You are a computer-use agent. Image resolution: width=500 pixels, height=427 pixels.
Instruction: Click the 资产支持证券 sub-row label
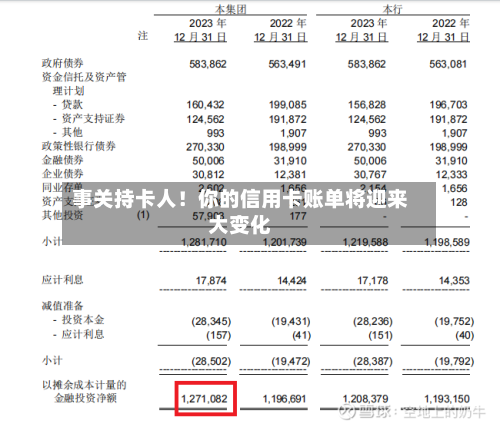93,119
